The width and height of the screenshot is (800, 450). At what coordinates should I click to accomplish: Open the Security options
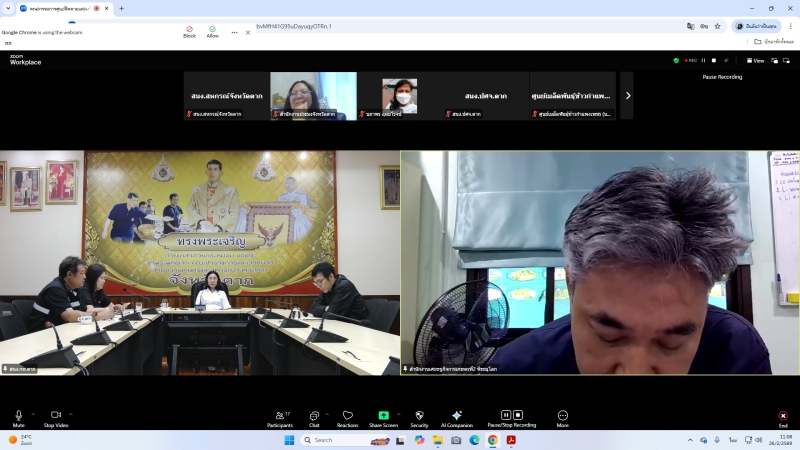419,416
